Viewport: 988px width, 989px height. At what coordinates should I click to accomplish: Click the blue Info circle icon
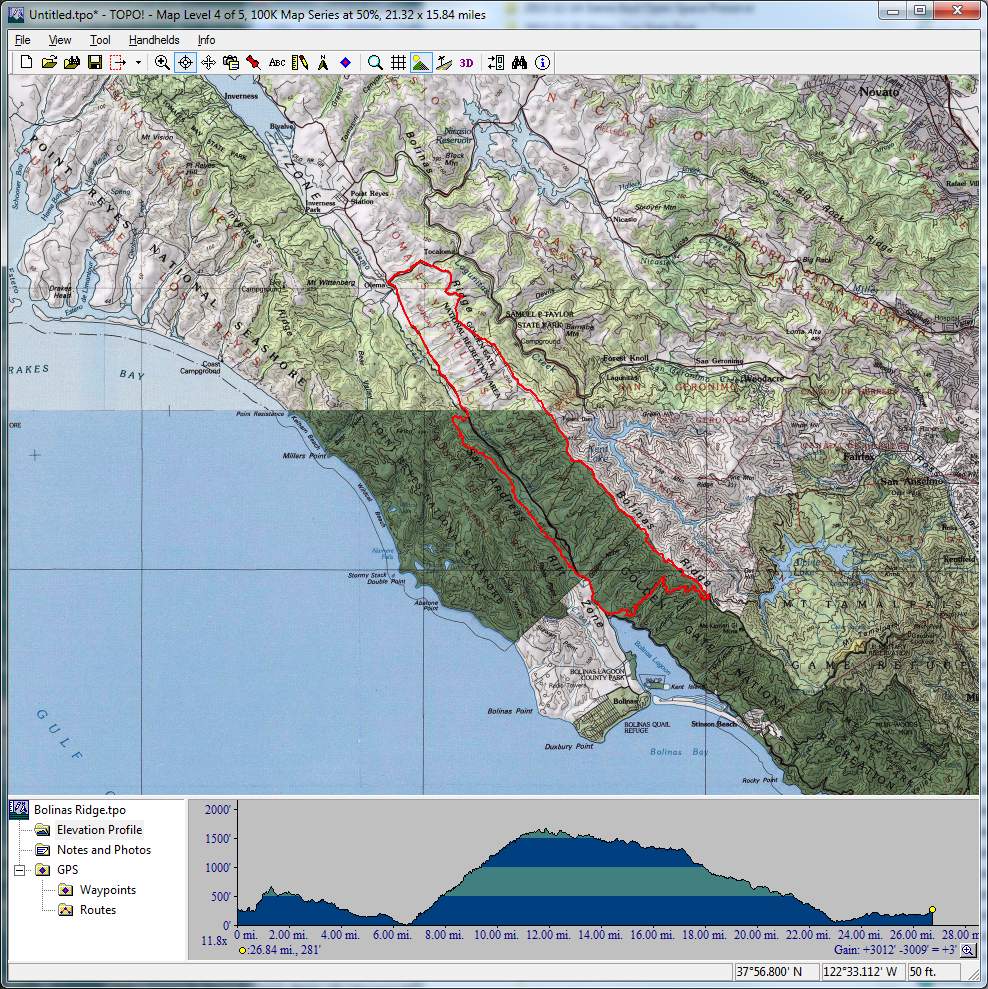pyautogui.click(x=542, y=62)
